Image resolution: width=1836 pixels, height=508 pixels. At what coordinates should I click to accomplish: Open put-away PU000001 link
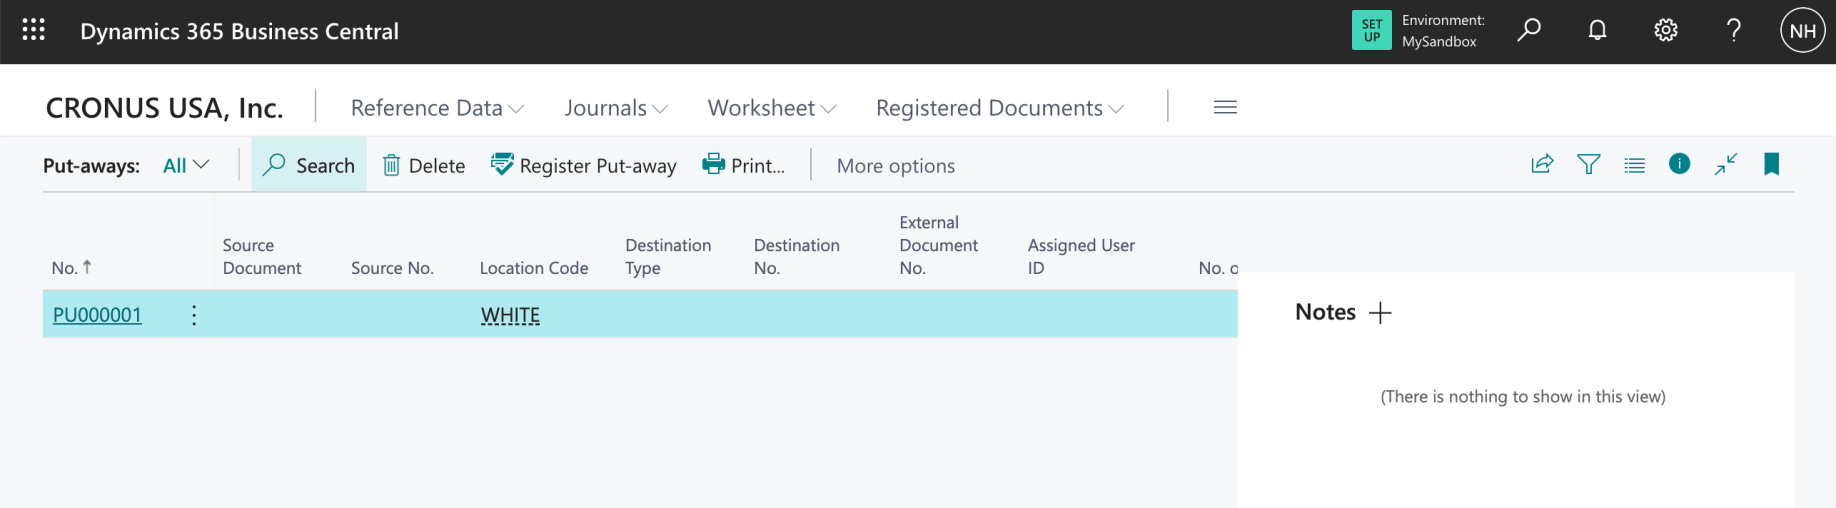97,315
